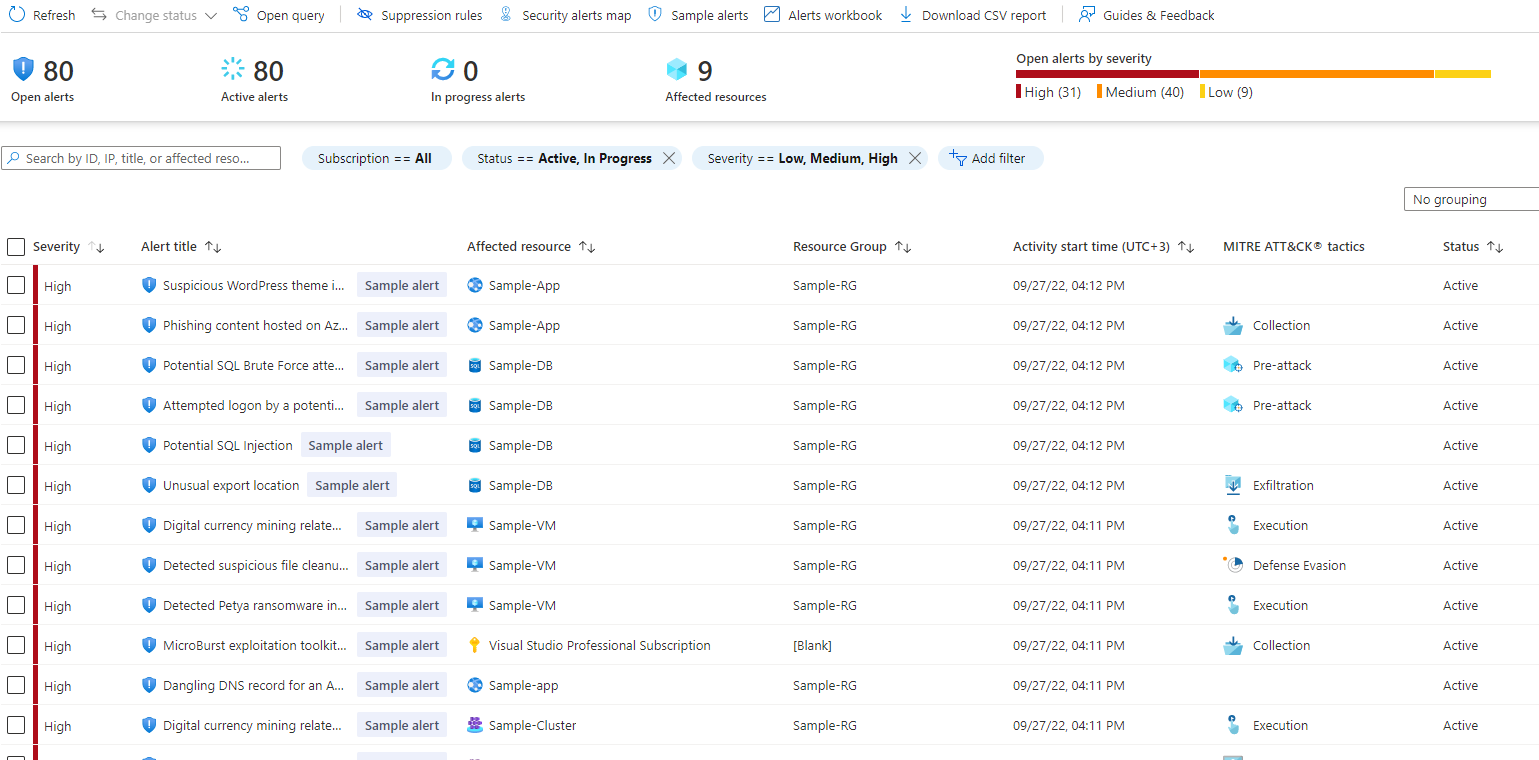Viewport: 1539px width, 760px height.
Task: Click the Open query icon
Action: click(241, 15)
